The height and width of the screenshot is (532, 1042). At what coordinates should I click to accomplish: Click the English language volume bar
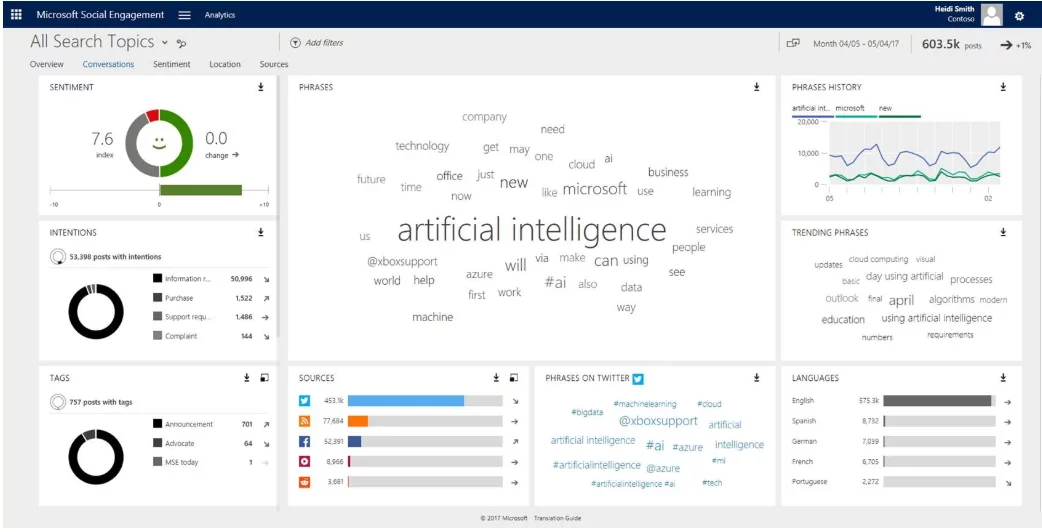(x=939, y=401)
